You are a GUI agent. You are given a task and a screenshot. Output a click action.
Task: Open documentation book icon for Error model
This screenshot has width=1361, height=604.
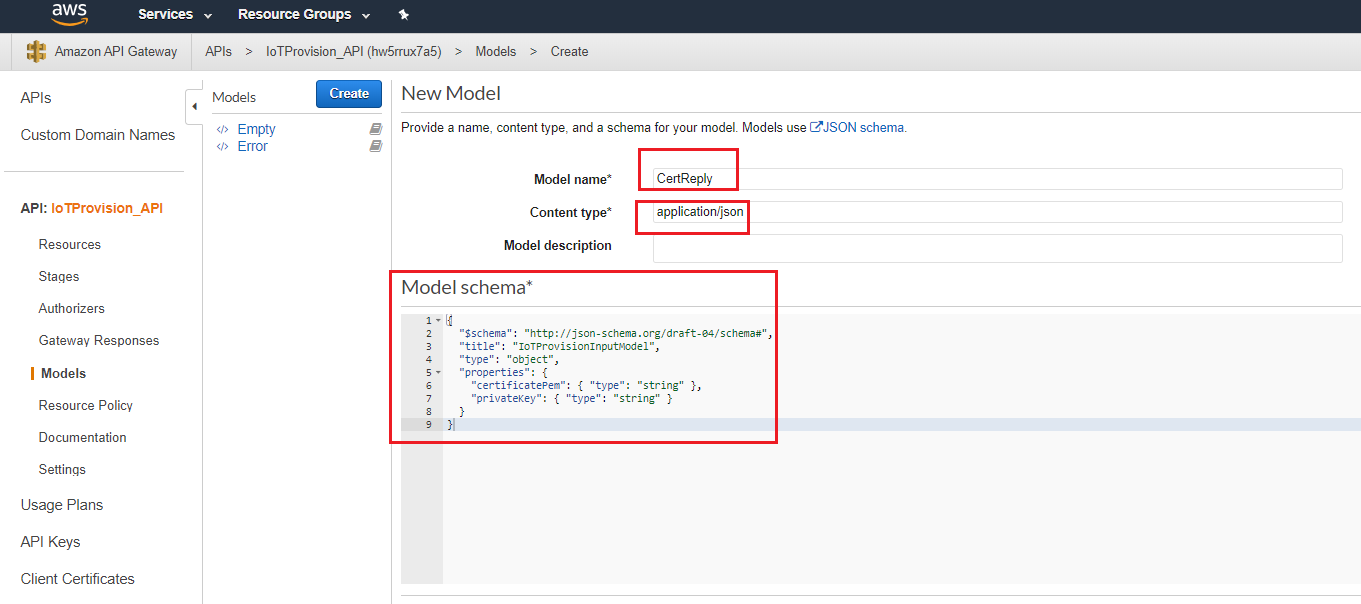click(x=375, y=146)
